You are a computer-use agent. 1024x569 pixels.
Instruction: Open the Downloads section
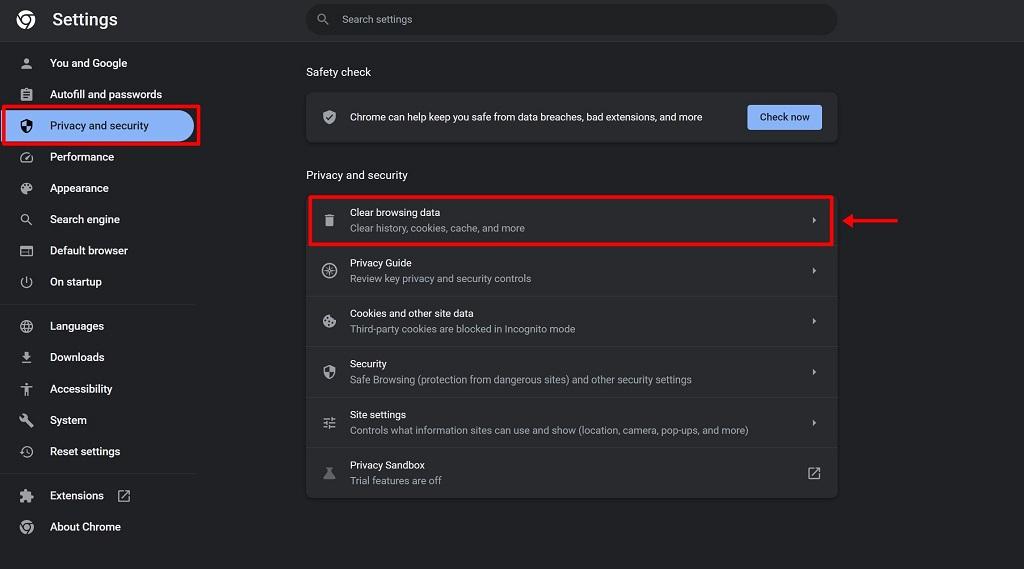pos(98,357)
